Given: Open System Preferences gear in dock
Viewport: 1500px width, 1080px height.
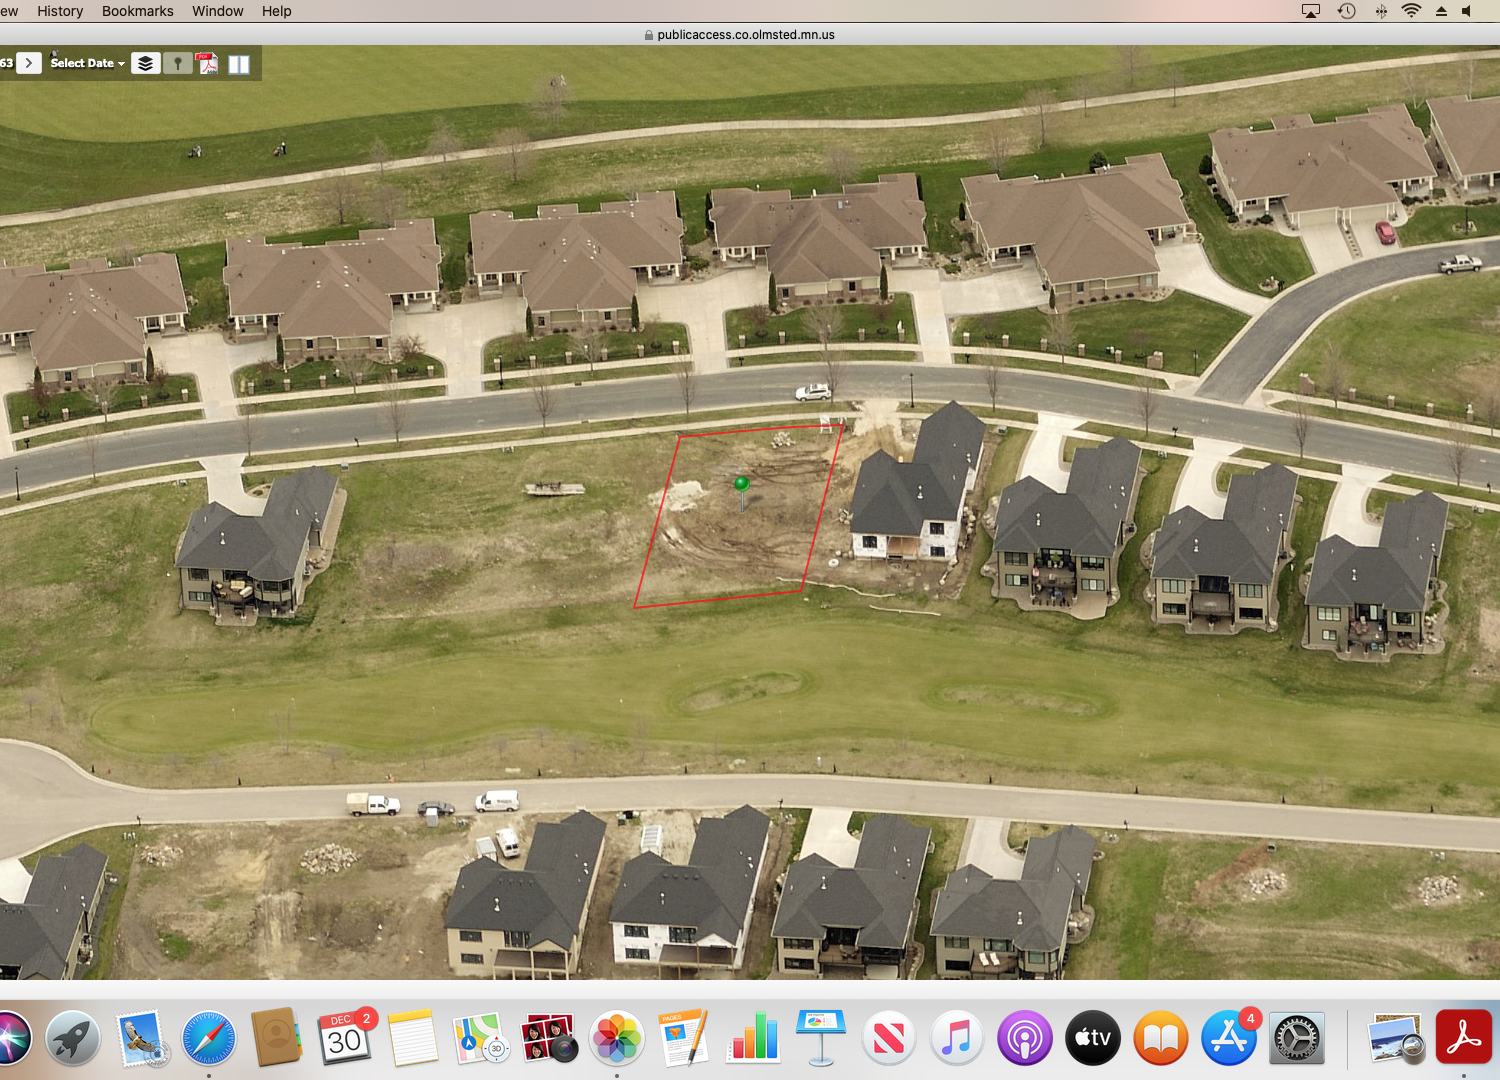Looking at the screenshot, I should (x=1297, y=1039).
